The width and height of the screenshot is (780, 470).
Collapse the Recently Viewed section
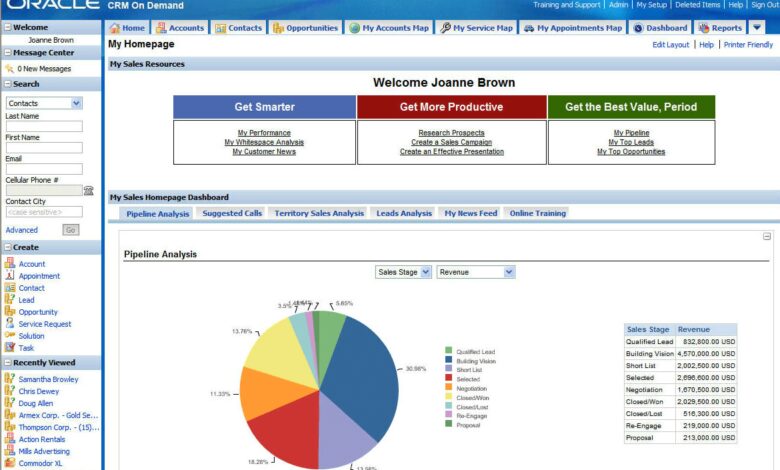tap(7, 363)
